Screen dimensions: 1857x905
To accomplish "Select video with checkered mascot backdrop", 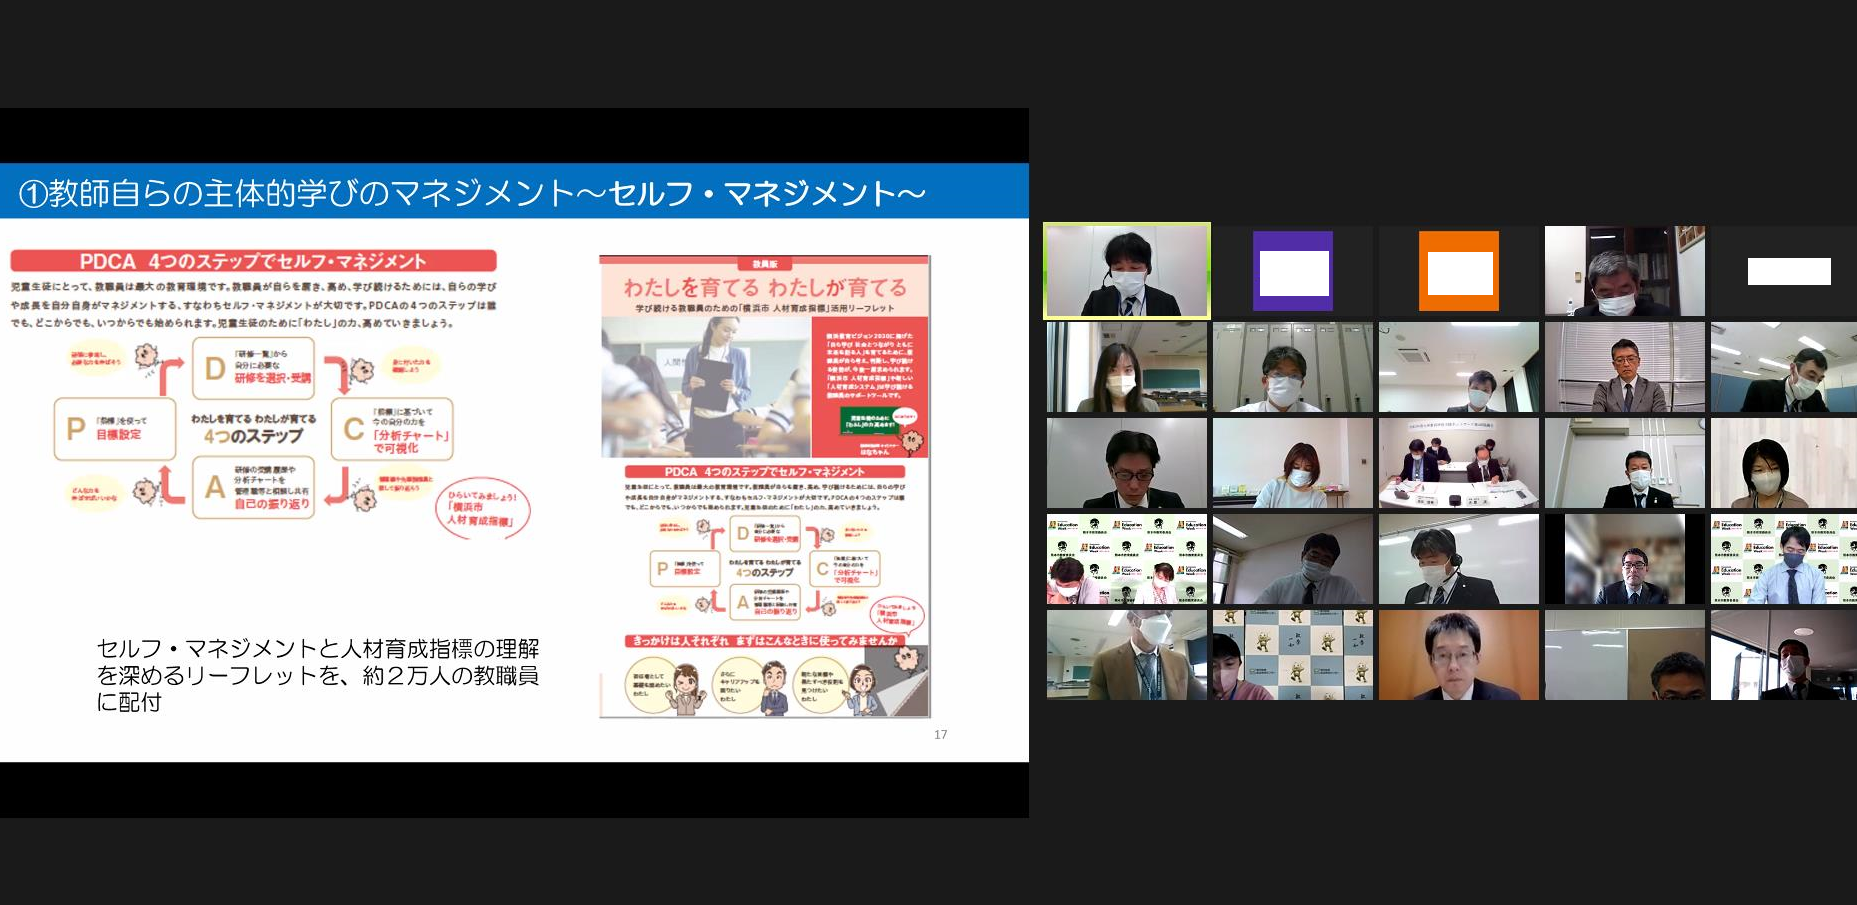I will tap(1293, 655).
